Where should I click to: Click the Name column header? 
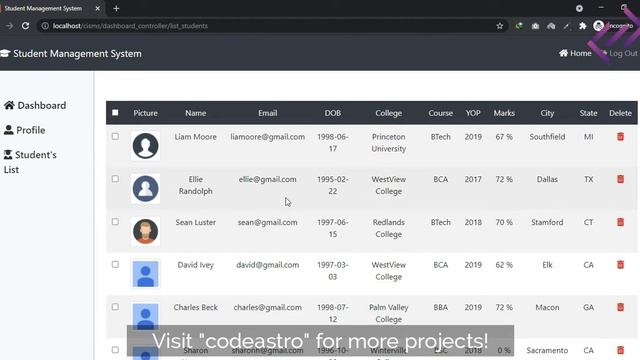[196, 113]
